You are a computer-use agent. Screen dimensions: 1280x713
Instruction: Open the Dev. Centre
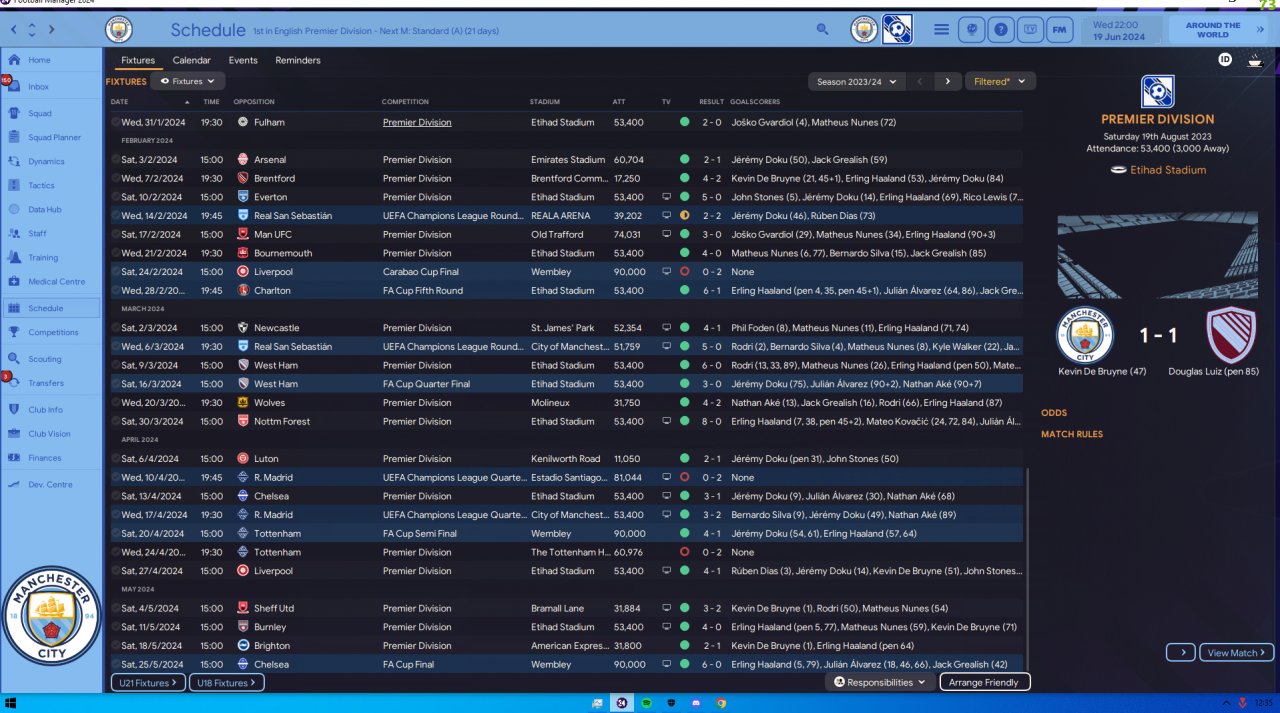click(50, 484)
